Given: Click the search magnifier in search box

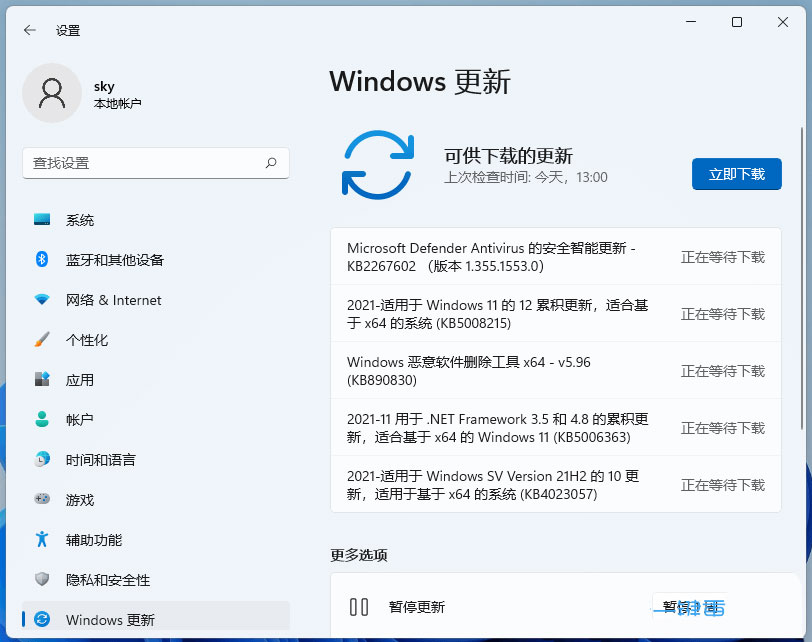Looking at the screenshot, I should 270,163.
